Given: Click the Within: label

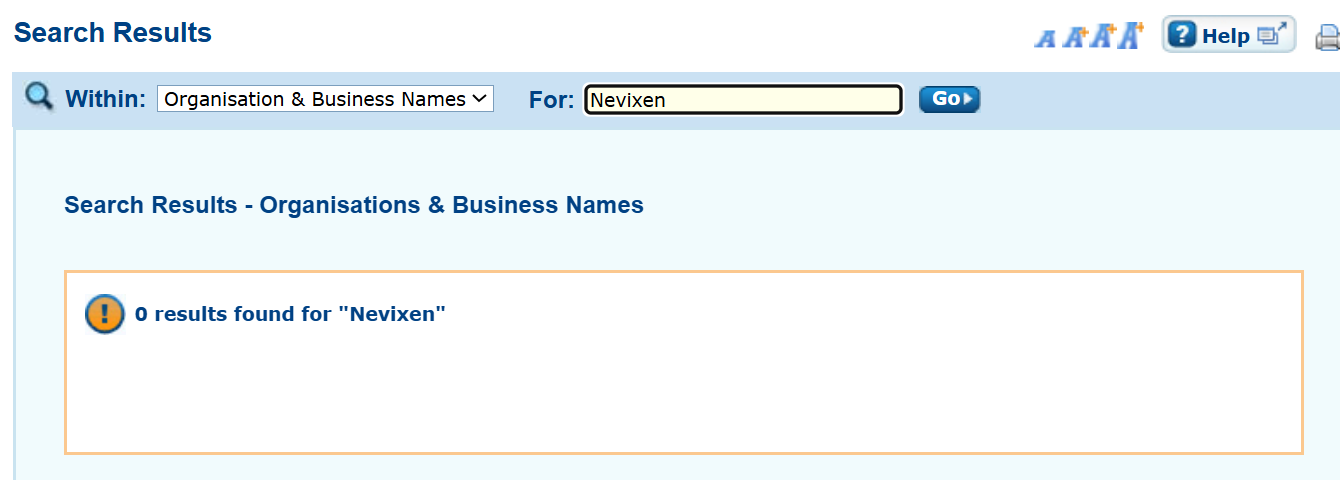Looking at the screenshot, I should click(105, 99).
